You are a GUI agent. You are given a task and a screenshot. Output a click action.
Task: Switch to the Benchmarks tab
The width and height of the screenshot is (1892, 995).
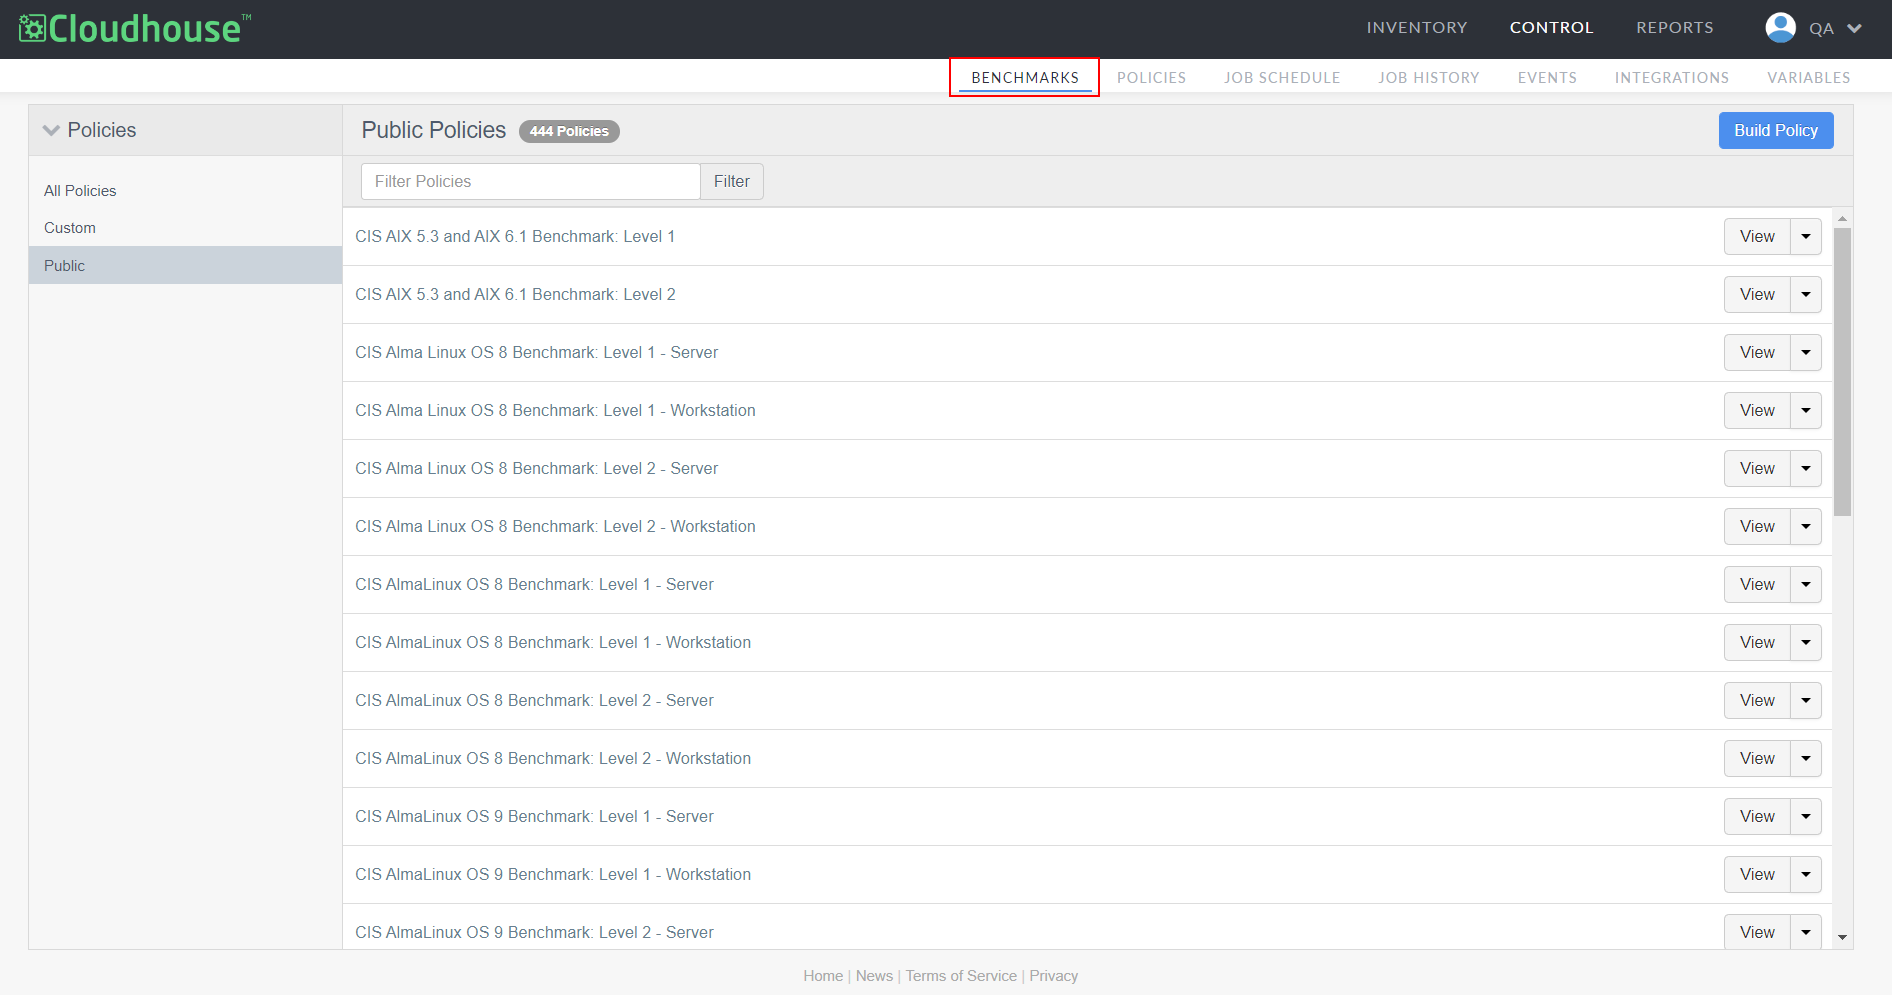click(1025, 78)
